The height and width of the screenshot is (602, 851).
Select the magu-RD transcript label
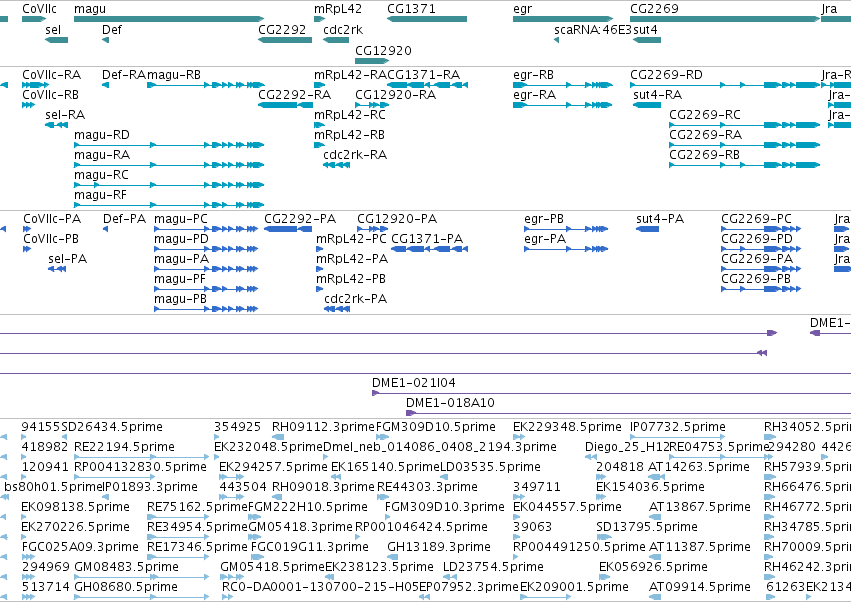click(102, 135)
